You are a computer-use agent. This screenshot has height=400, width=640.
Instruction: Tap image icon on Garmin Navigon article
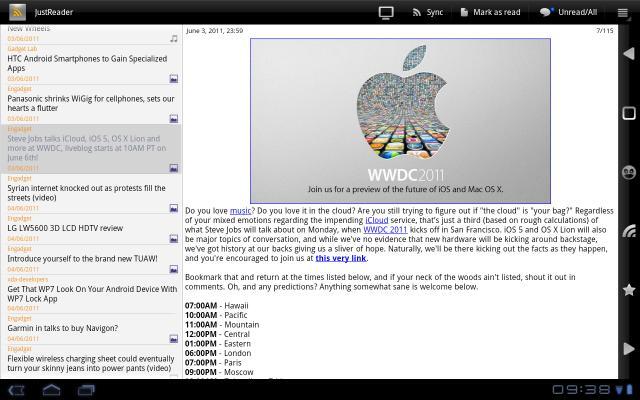coord(174,339)
